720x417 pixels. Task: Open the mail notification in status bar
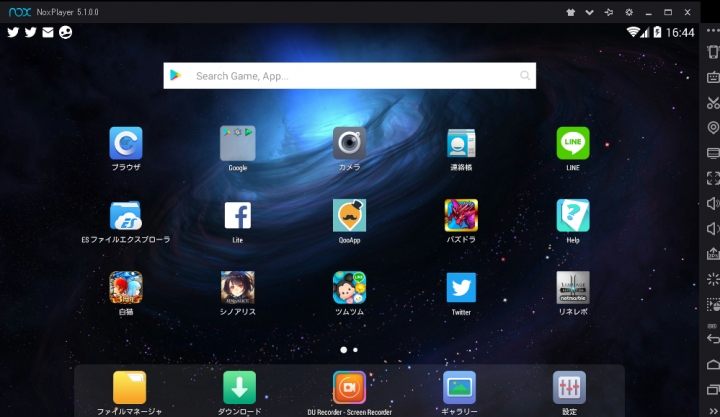point(48,32)
